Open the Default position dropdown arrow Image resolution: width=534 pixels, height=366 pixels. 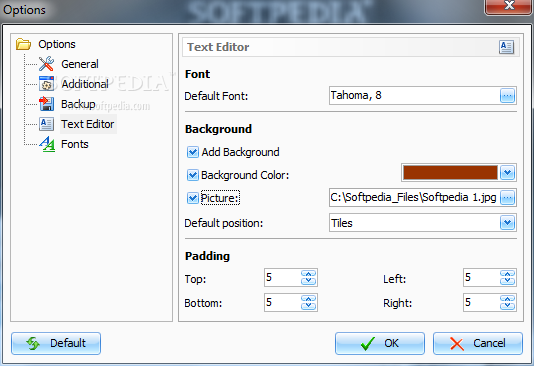(507, 223)
